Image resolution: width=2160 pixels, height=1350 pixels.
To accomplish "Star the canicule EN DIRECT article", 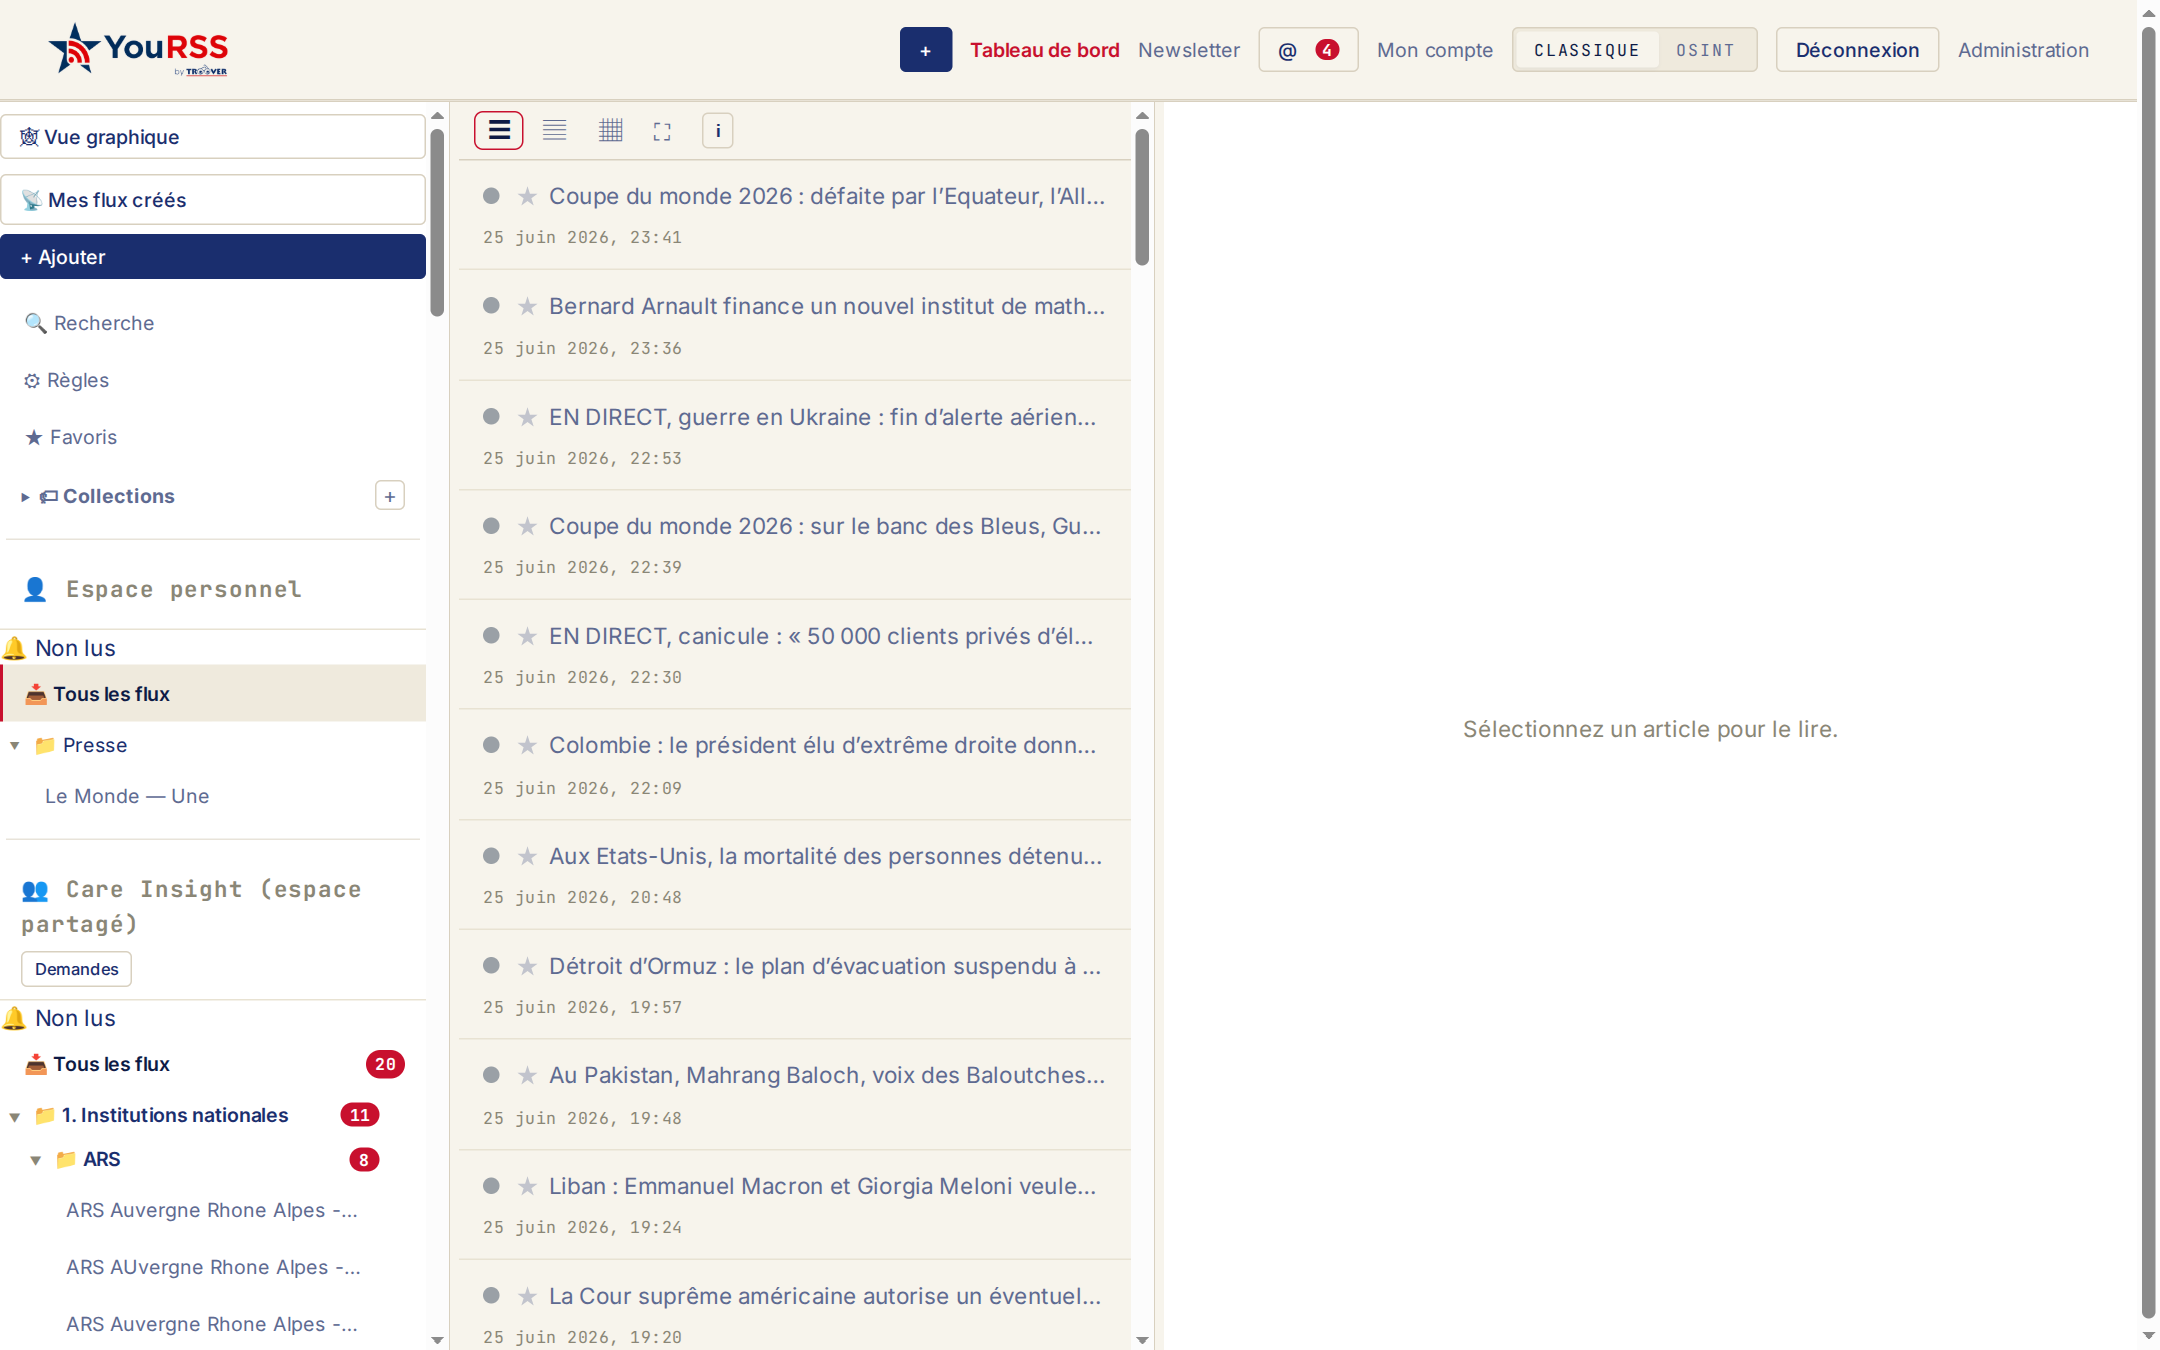I will pyautogui.click(x=527, y=636).
